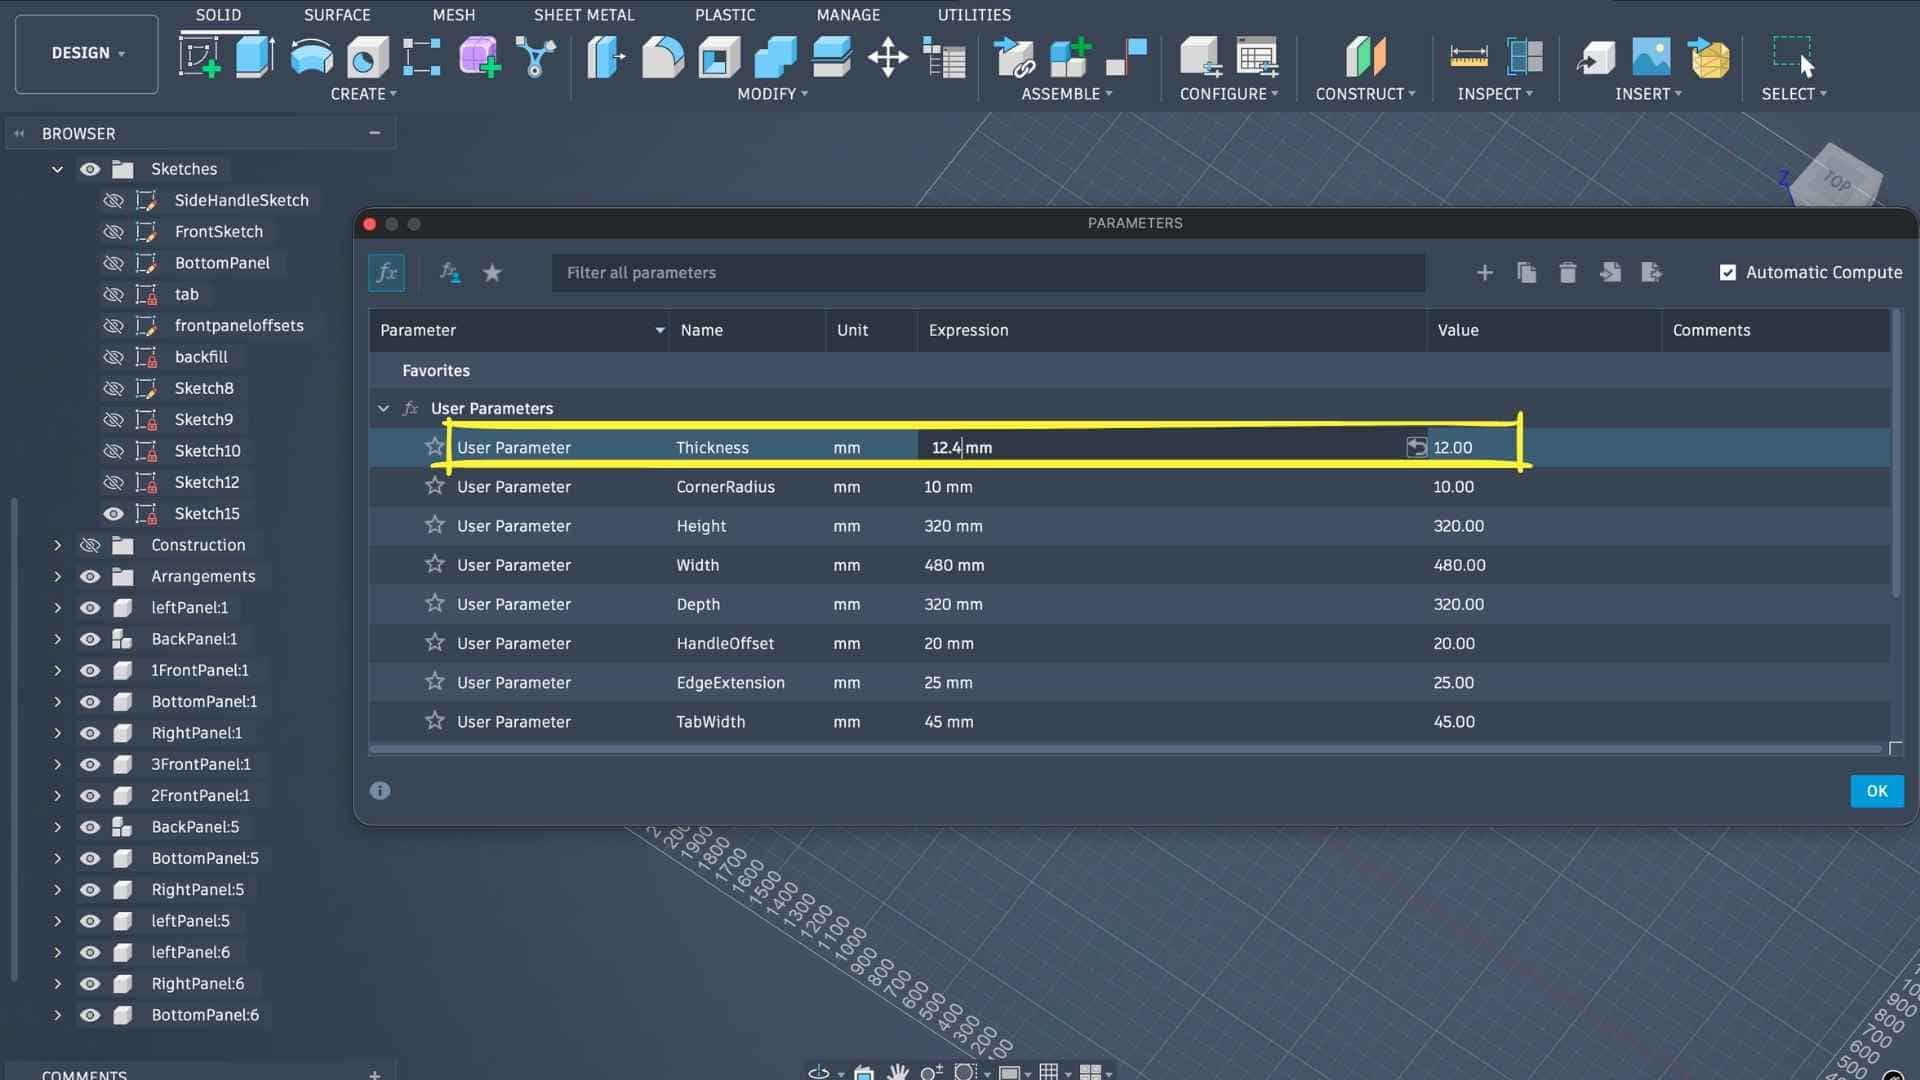Image resolution: width=1920 pixels, height=1080 pixels.
Task: Hide Sketch15 using its eye icon
Action: (114, 513)
